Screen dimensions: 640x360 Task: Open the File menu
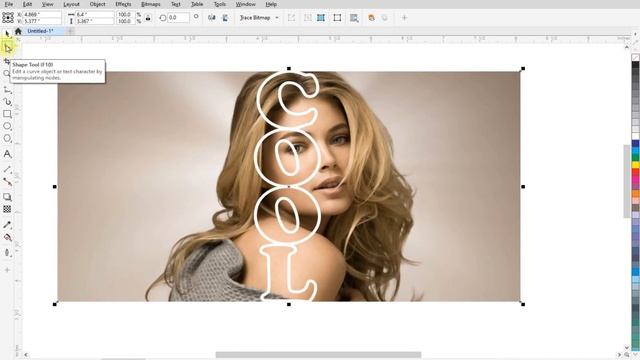9,4
